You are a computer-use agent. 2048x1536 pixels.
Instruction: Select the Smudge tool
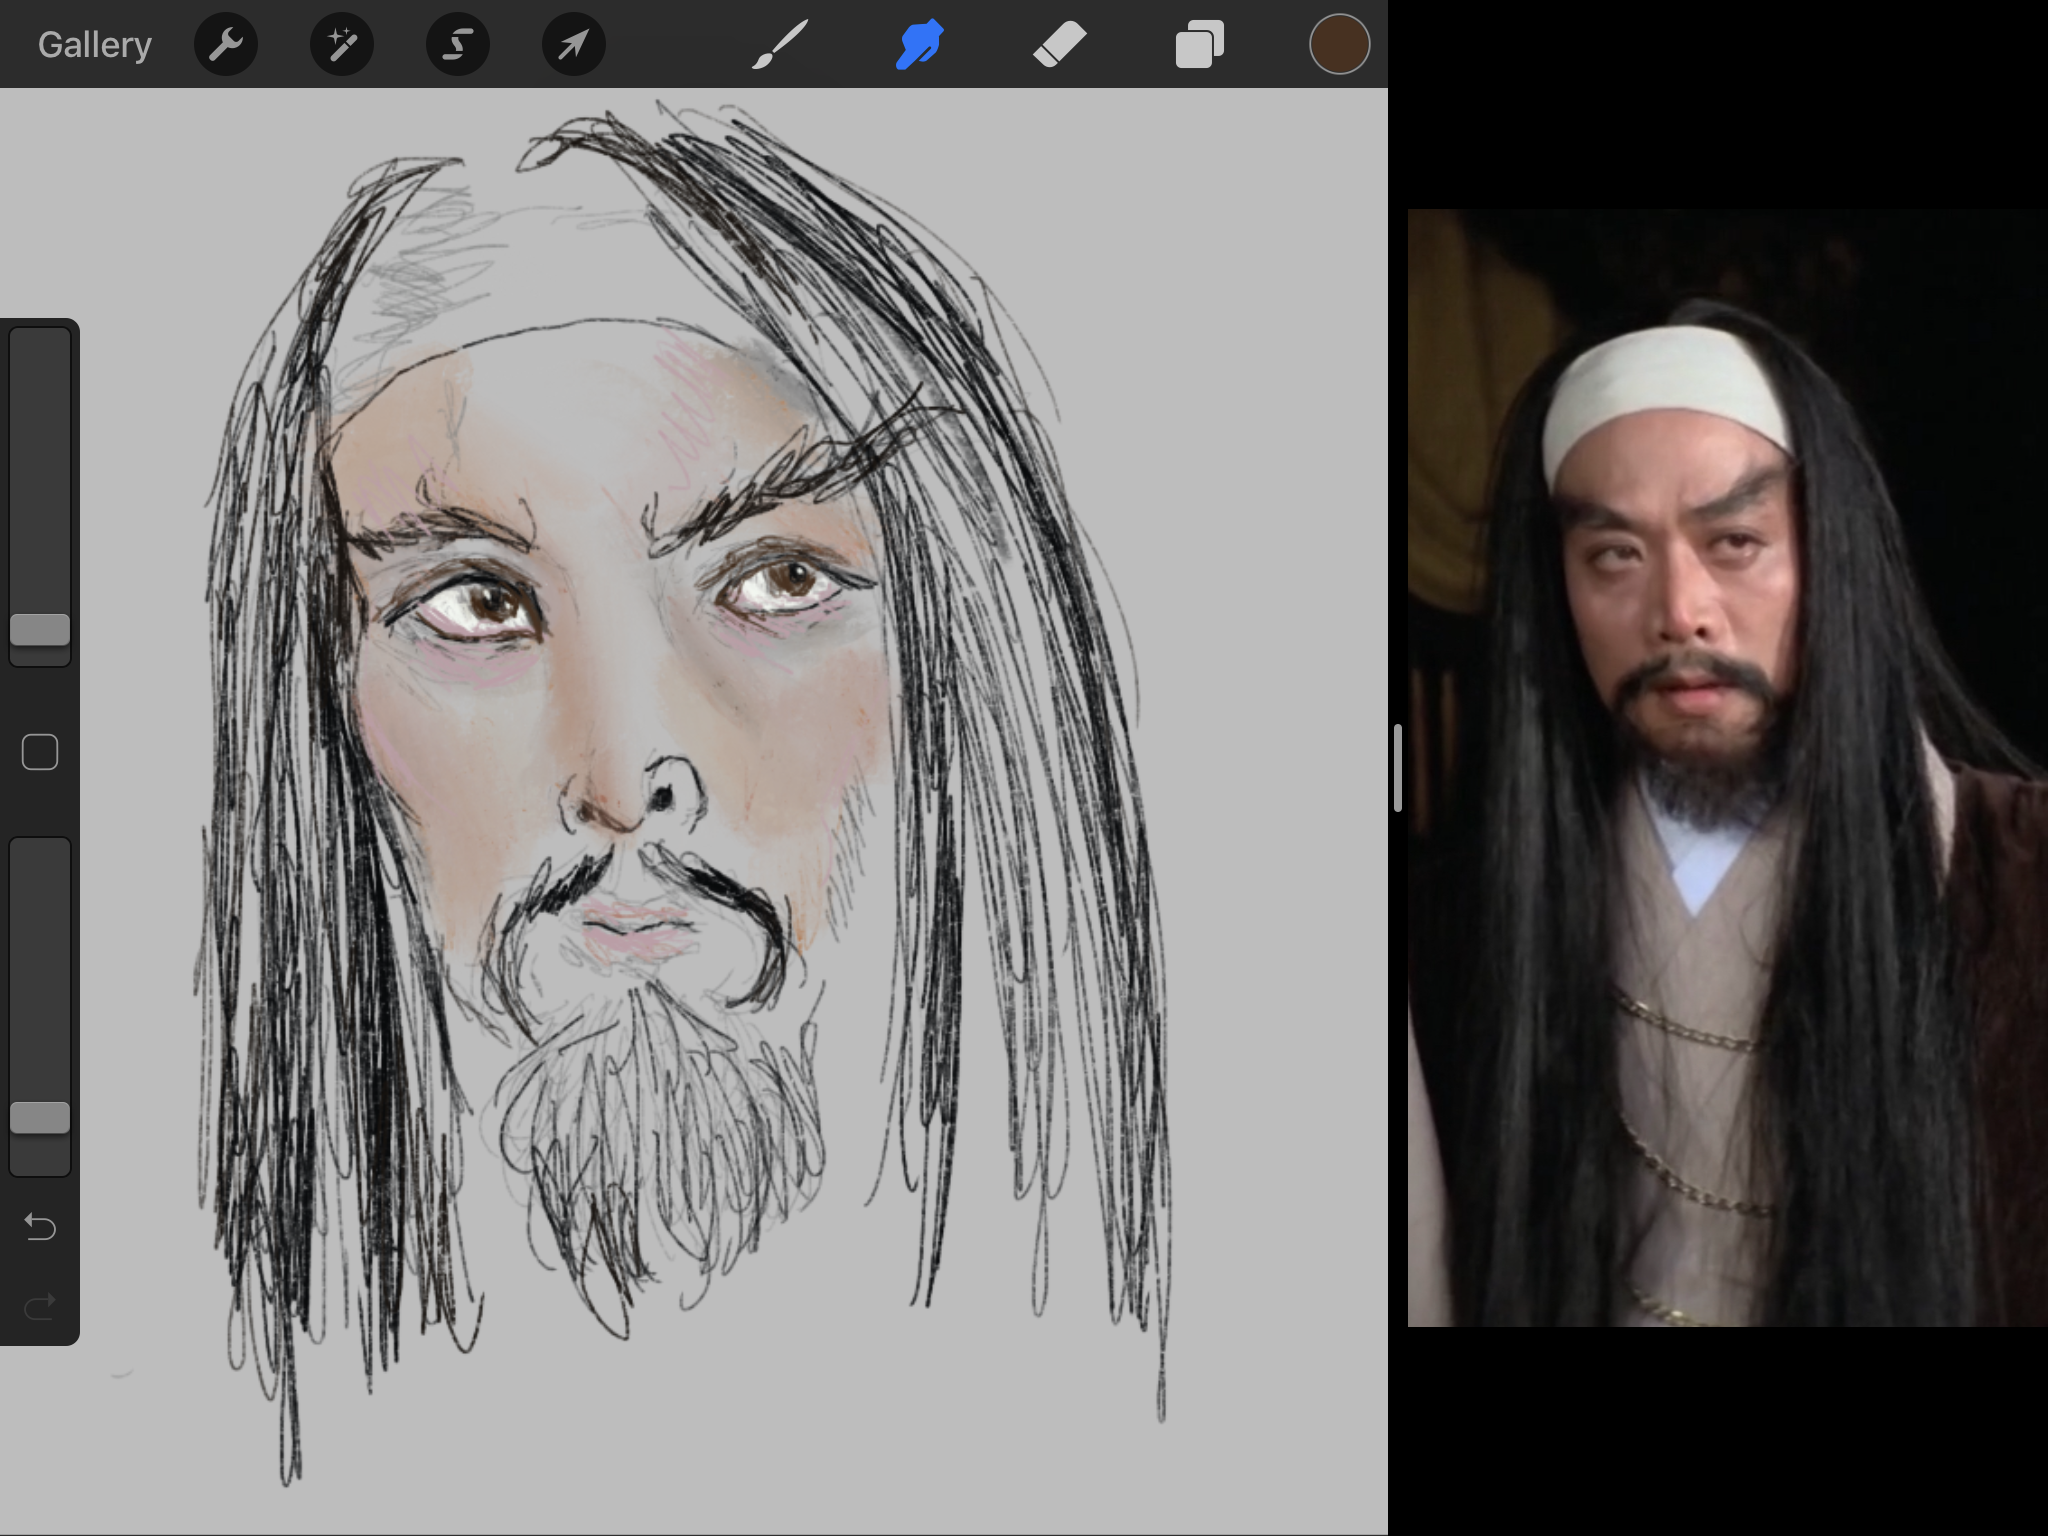pyautogui.click(x=920, y=45)
